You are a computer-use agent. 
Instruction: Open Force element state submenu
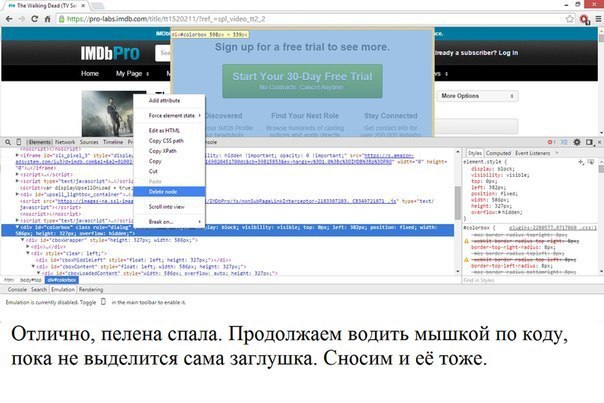coord(169,116)
